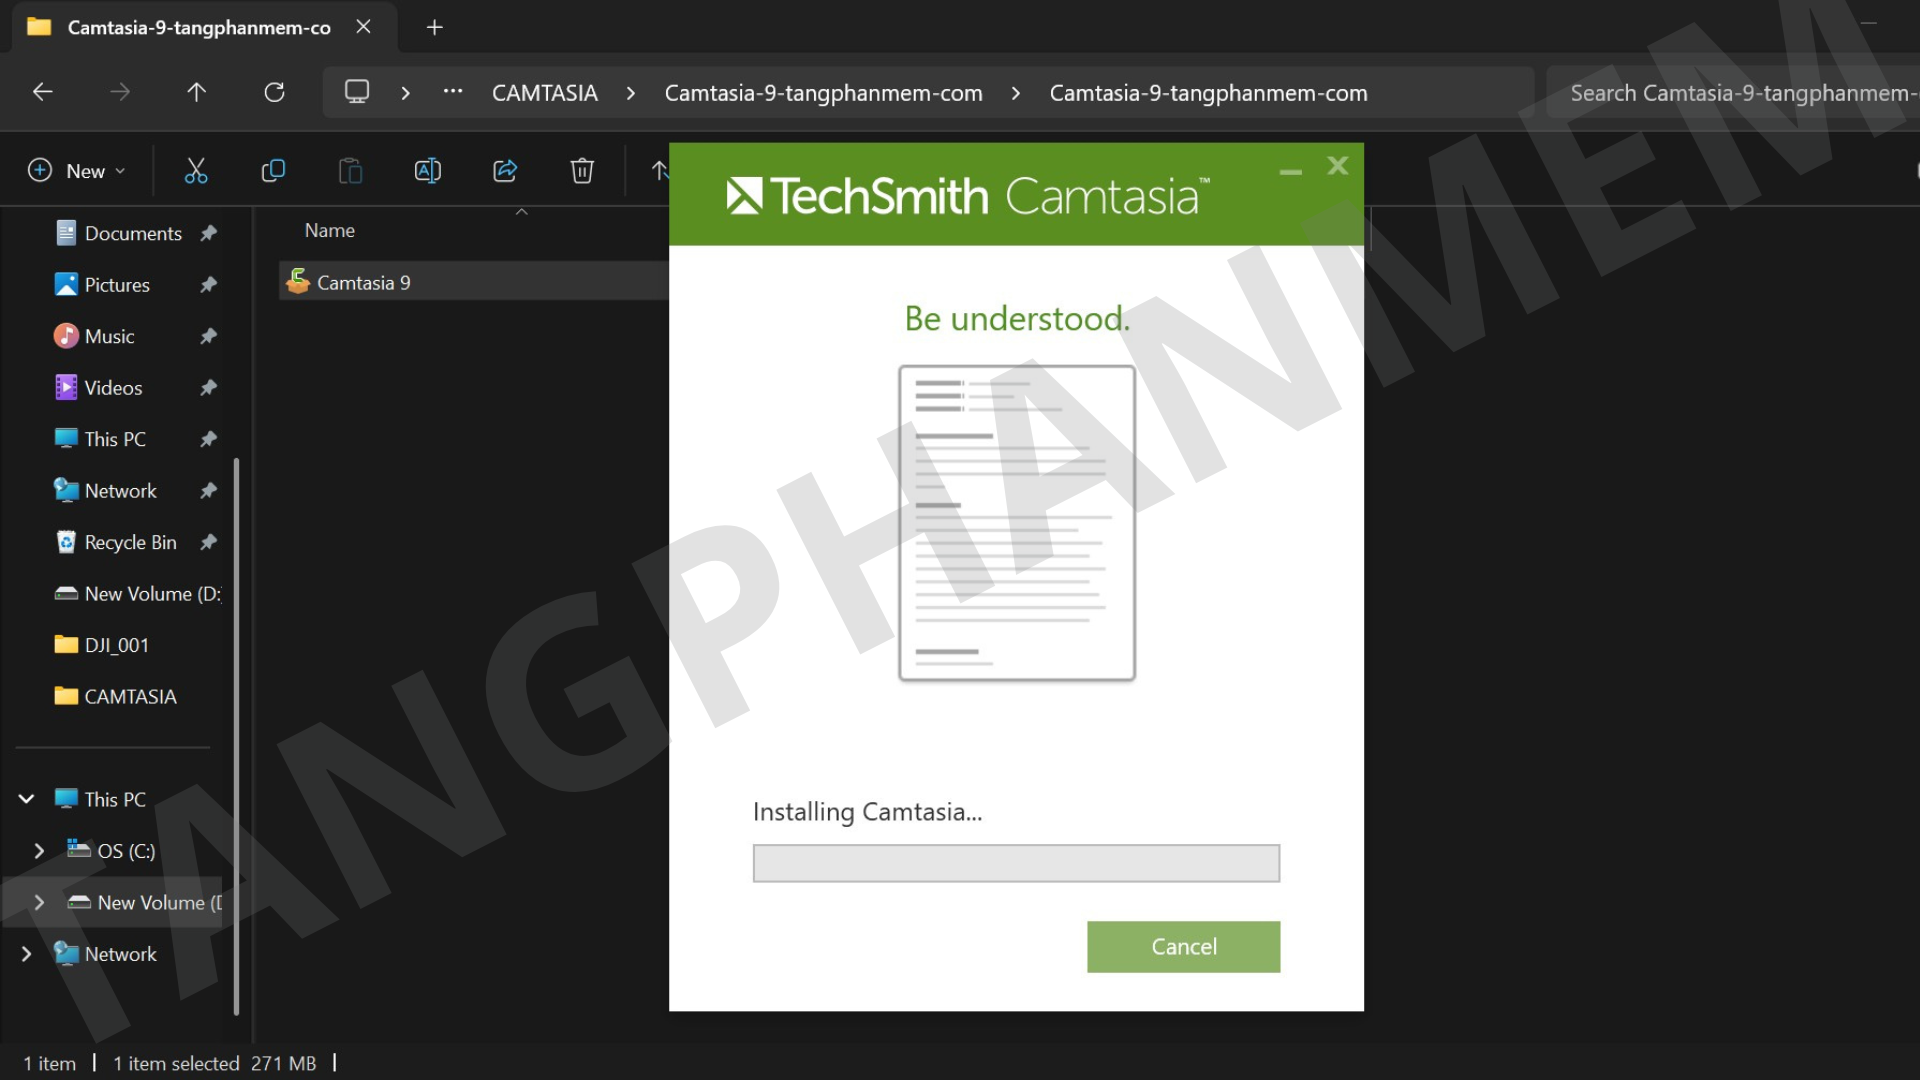Expand the Network tree node
Screen dimensions: 1920x1080
[27, 954]
